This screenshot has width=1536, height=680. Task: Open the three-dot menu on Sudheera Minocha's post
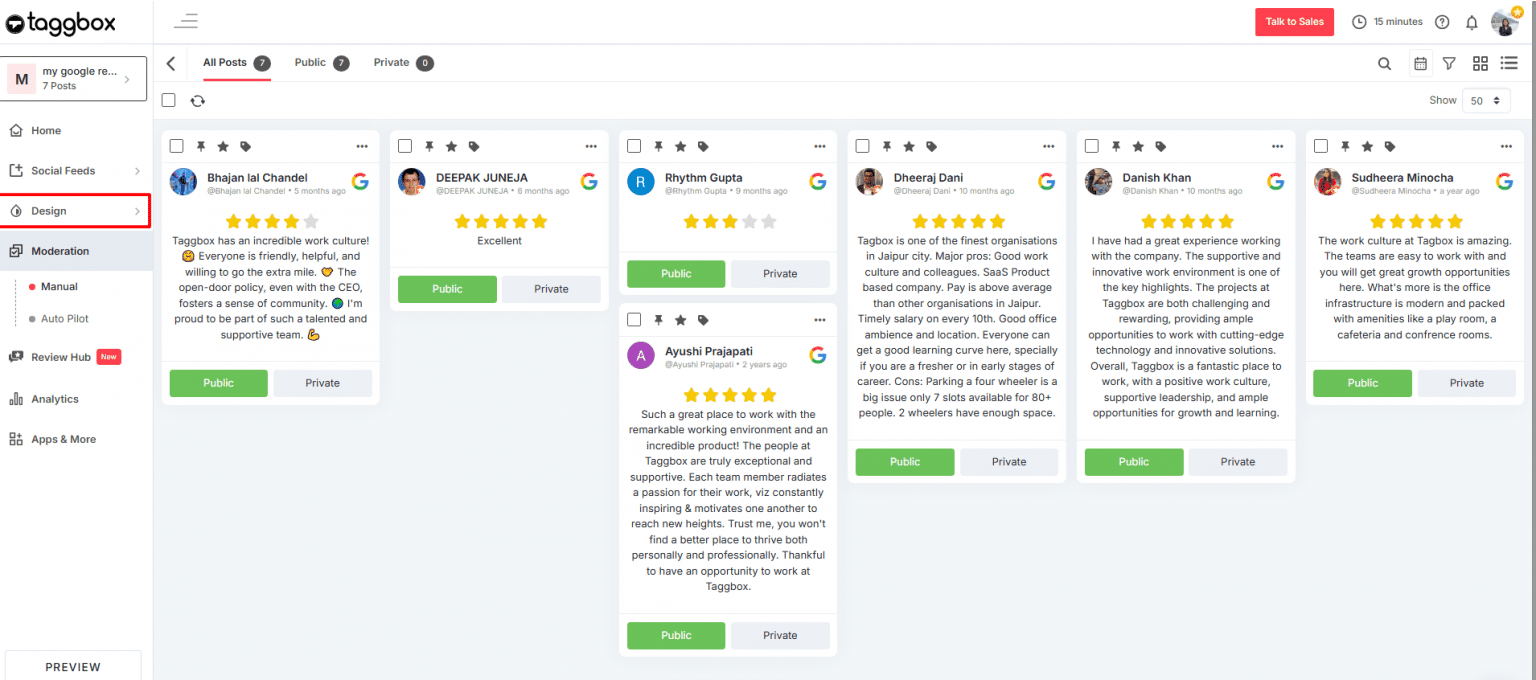coord(1506,146)
